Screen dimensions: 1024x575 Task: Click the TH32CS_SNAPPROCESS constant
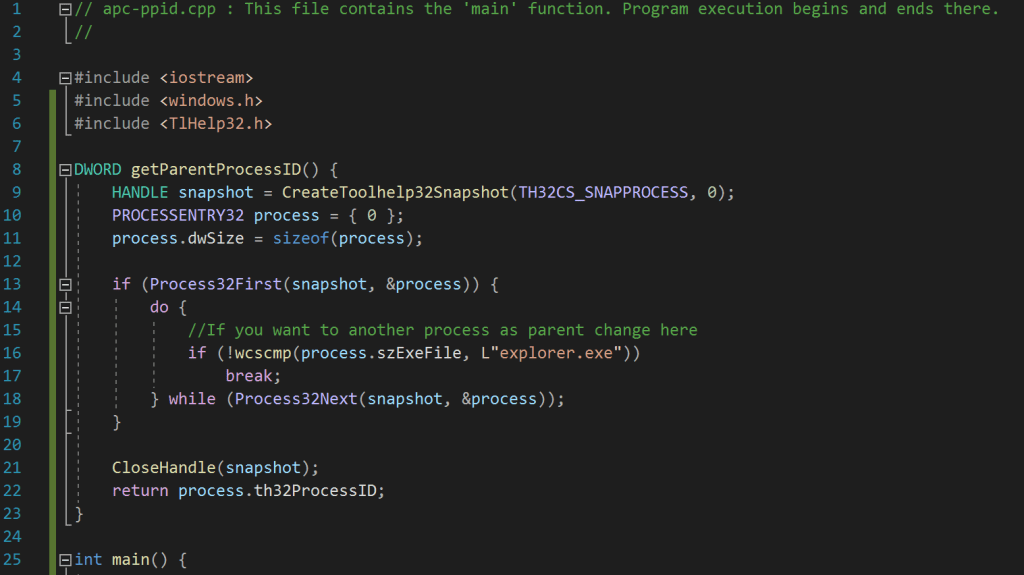[x=602, y=192]
